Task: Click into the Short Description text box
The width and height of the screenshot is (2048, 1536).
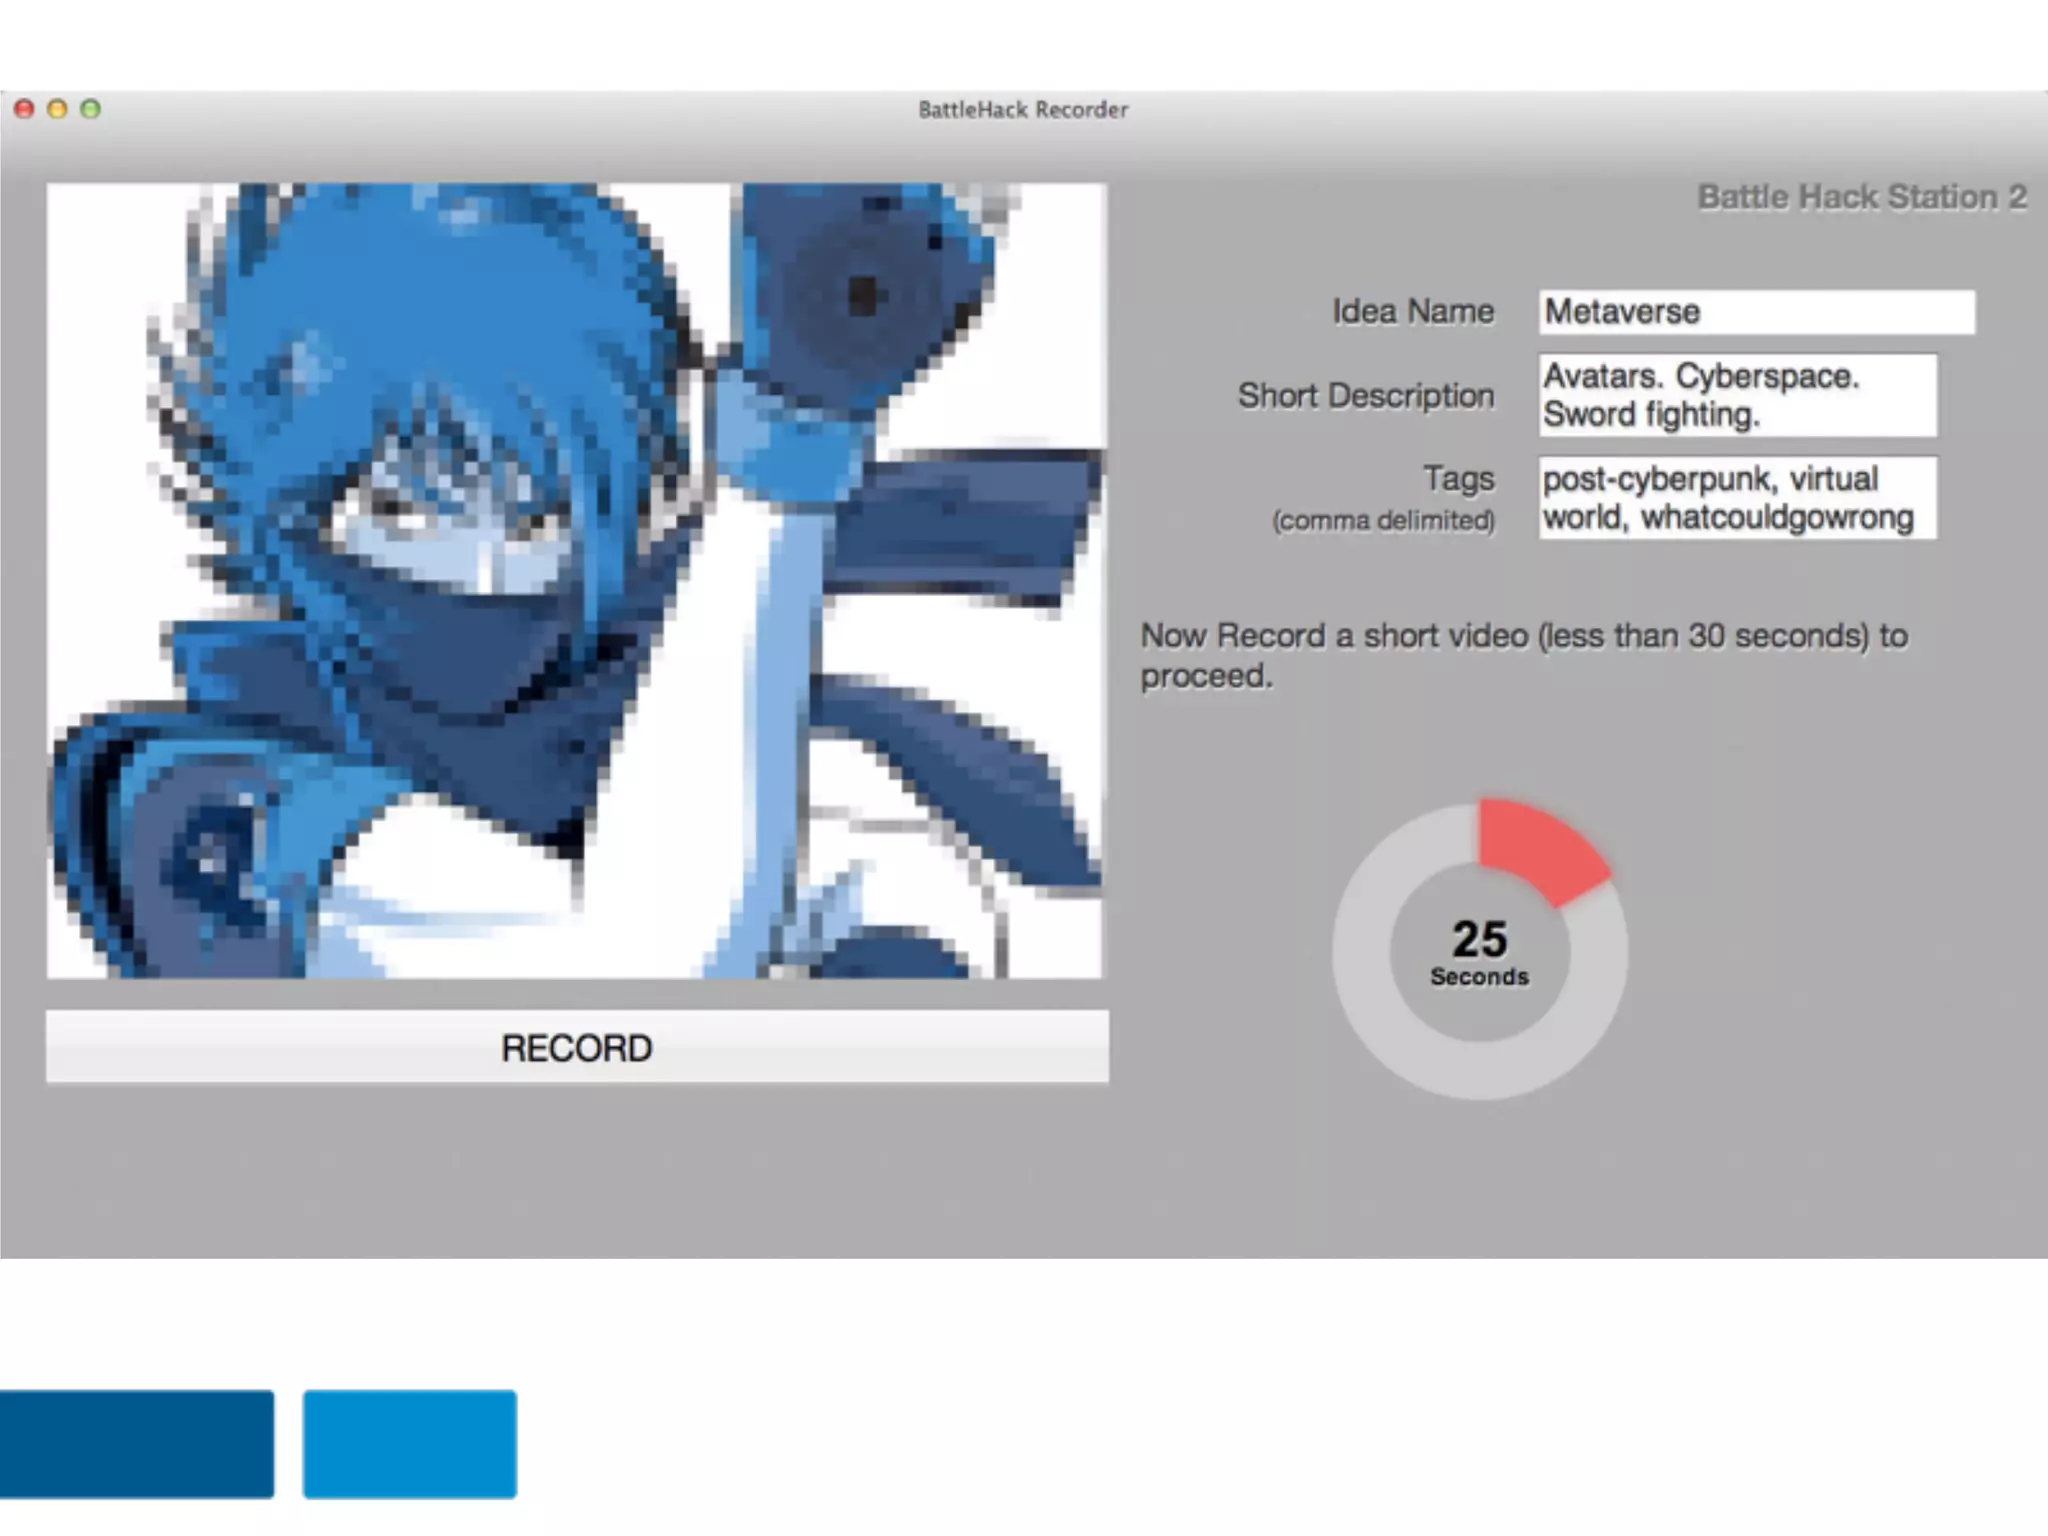Action: click(x=1737, y=395)
